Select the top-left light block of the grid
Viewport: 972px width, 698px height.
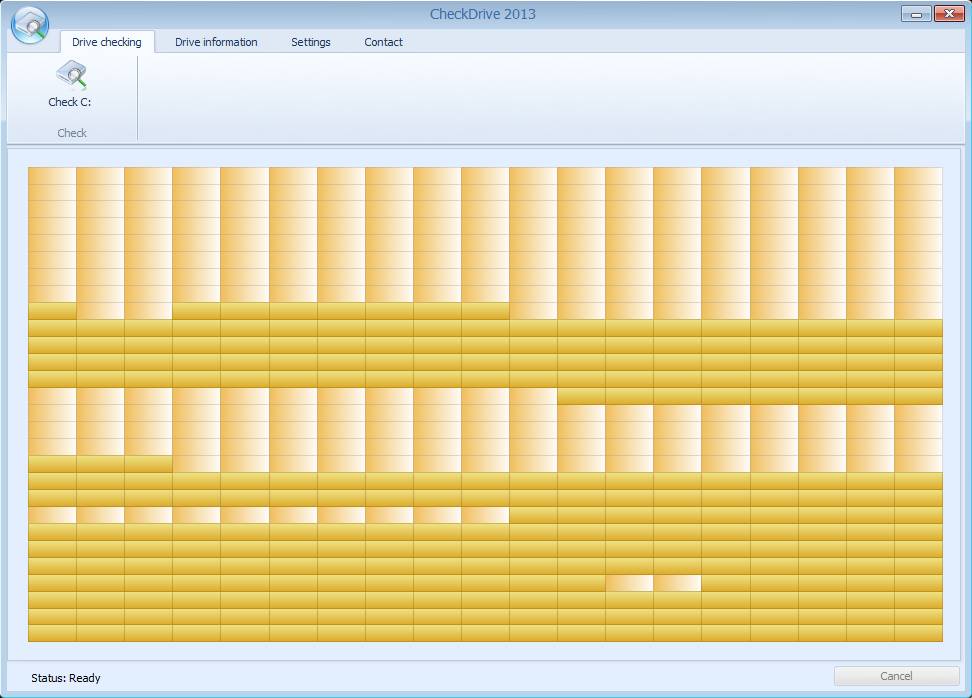[52, 175]
